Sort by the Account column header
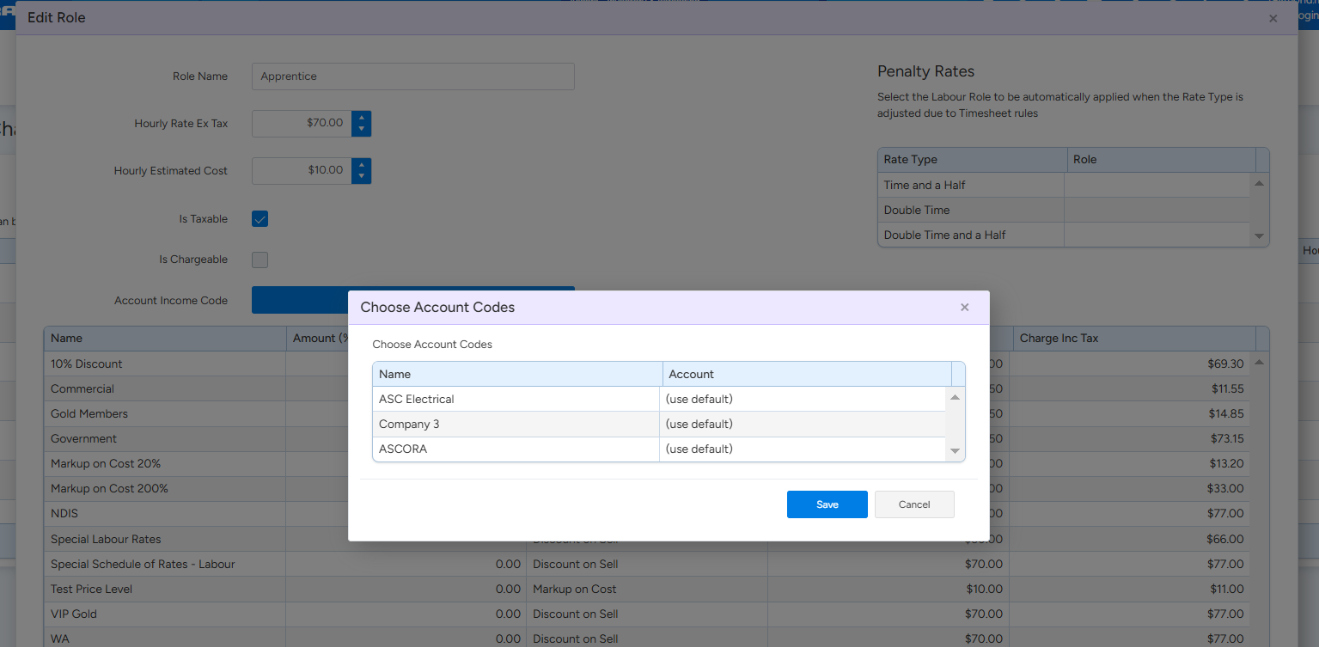1319x647 pixels. [806, 374]
